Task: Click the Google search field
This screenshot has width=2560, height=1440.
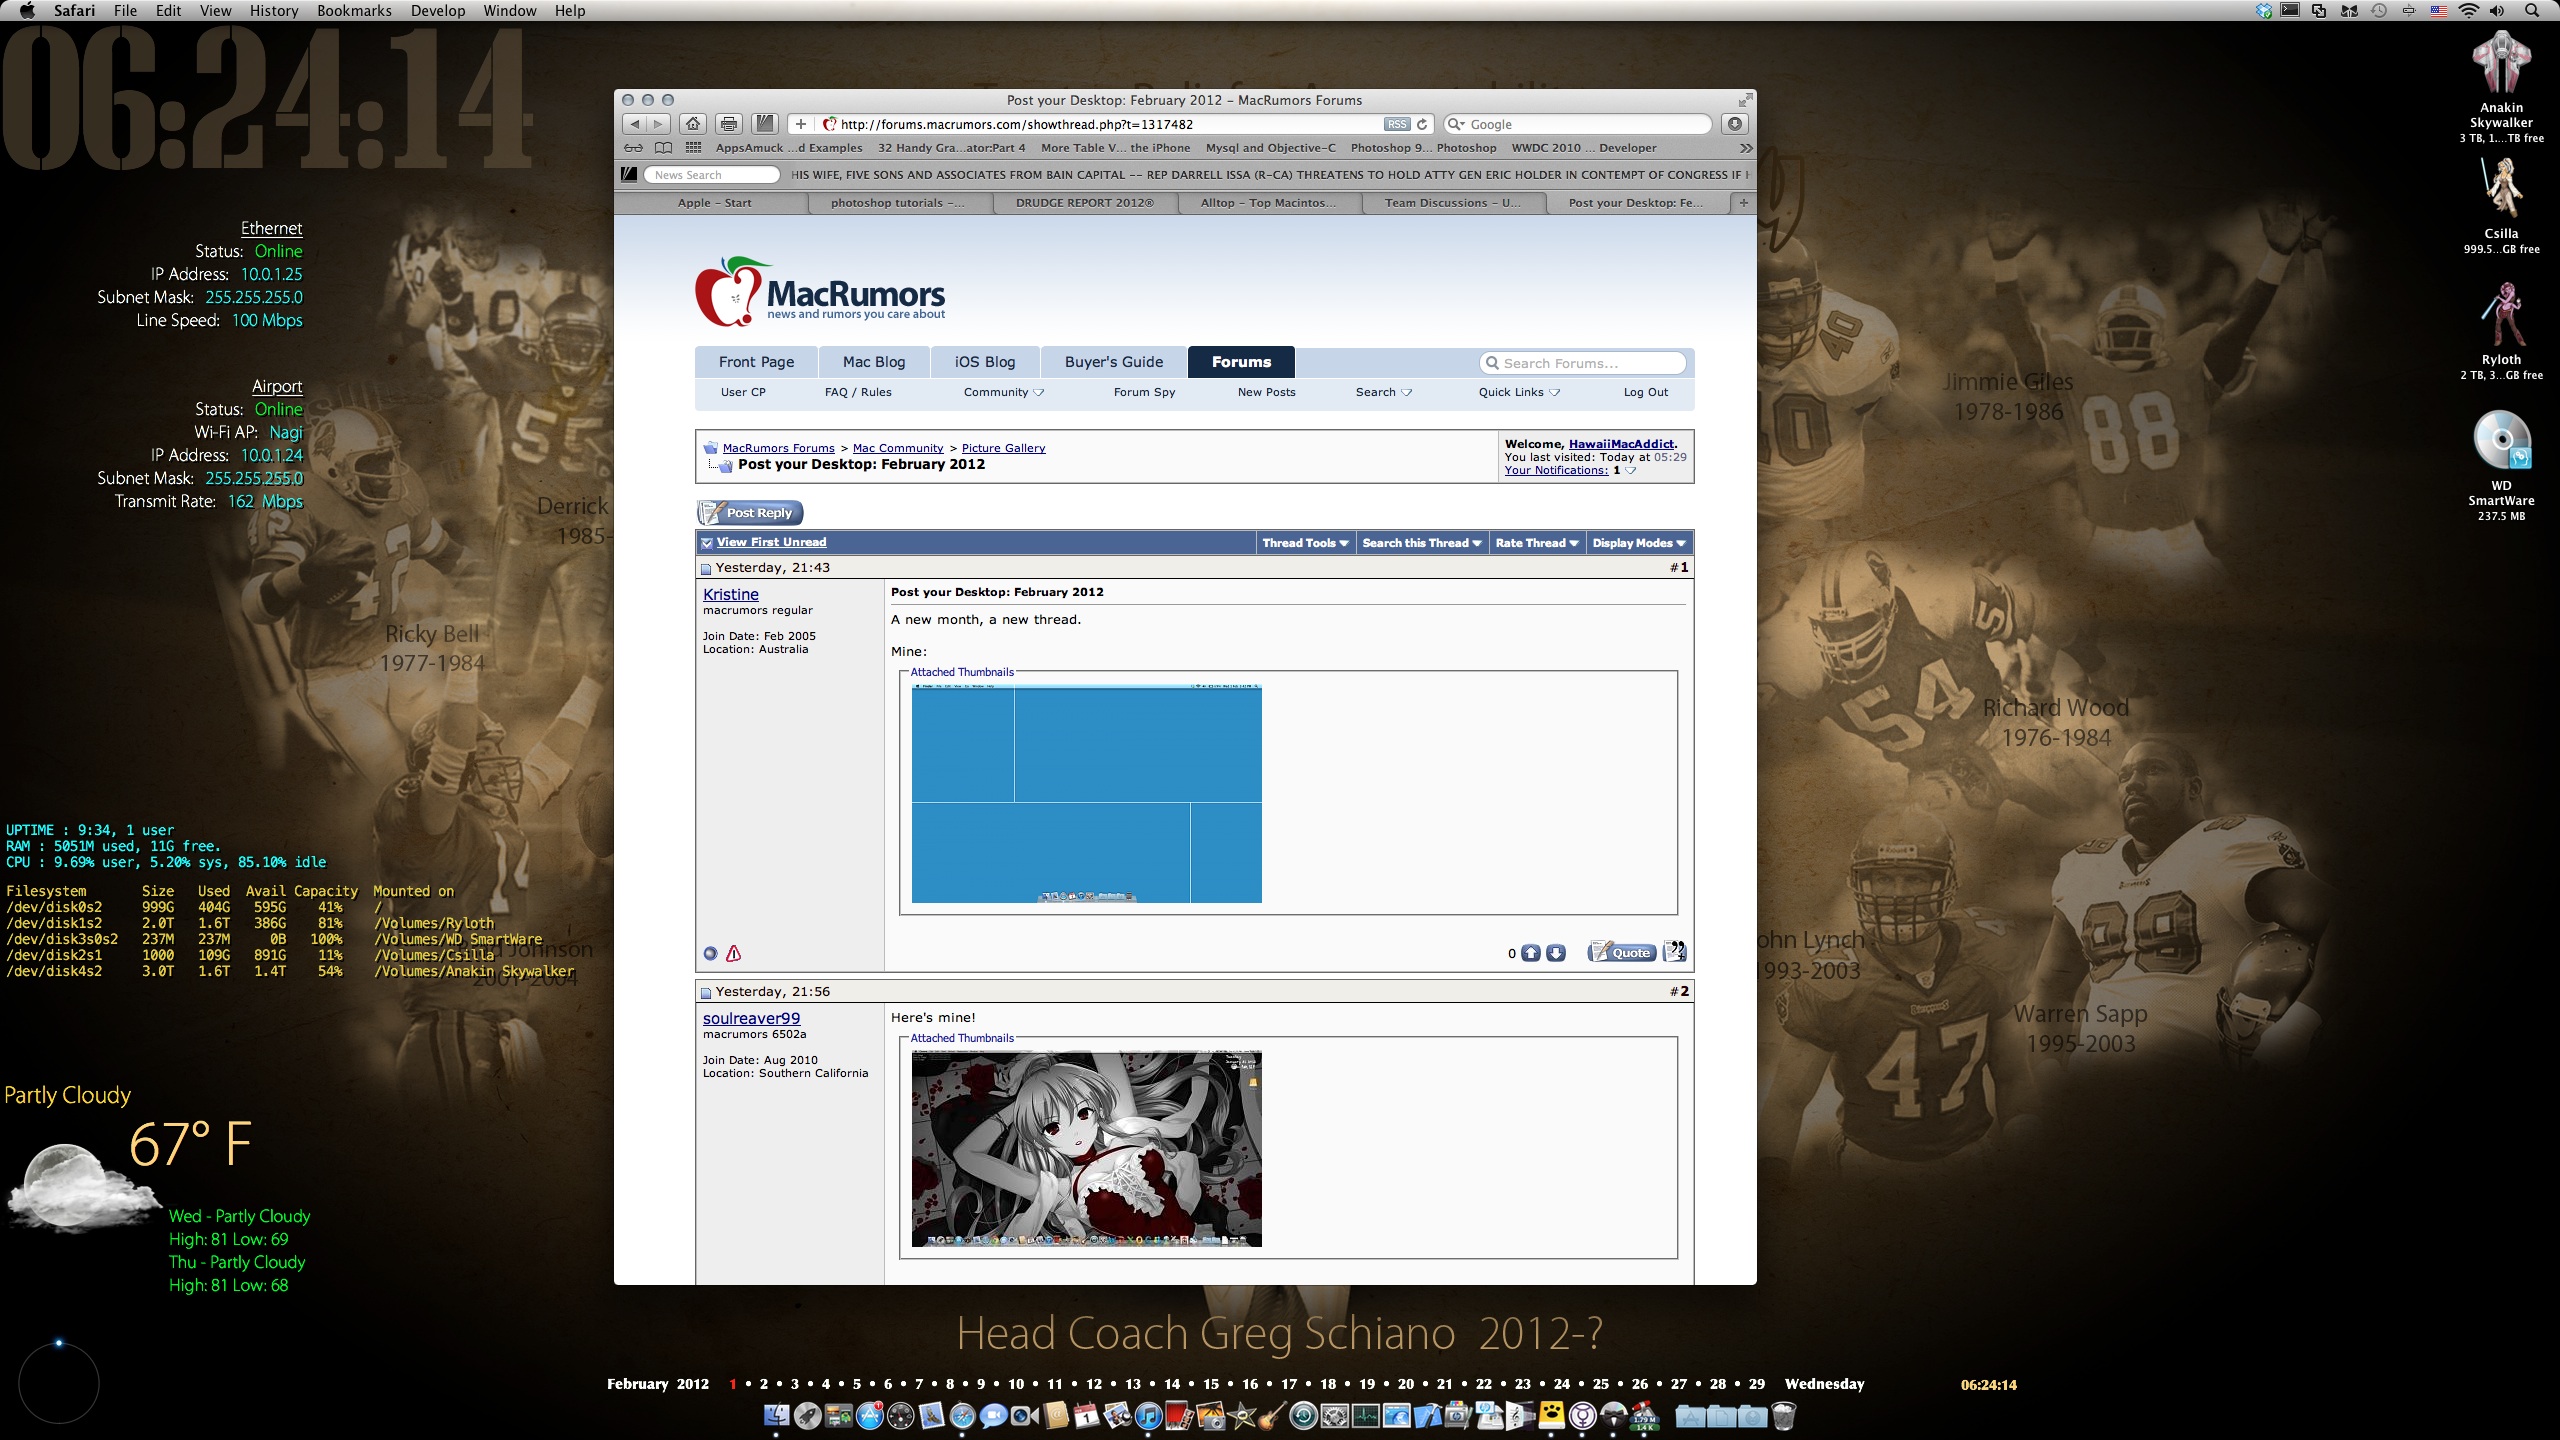Action: 1578,124
